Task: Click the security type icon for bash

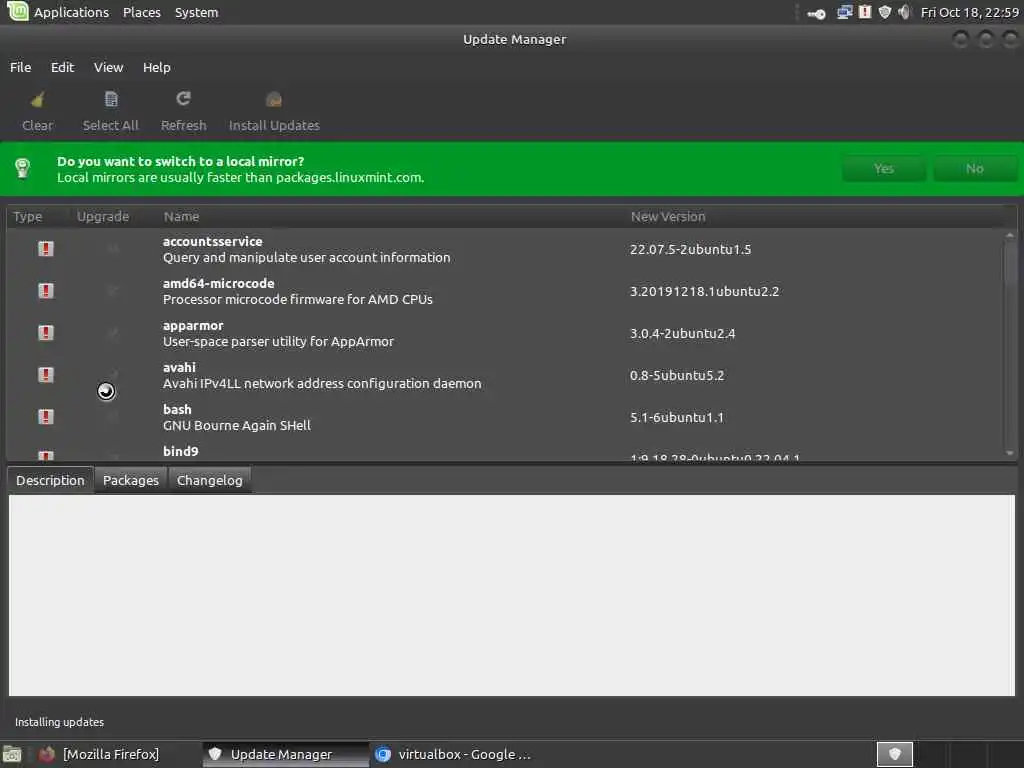Action: pyautogui.click(x=46, y=417)
